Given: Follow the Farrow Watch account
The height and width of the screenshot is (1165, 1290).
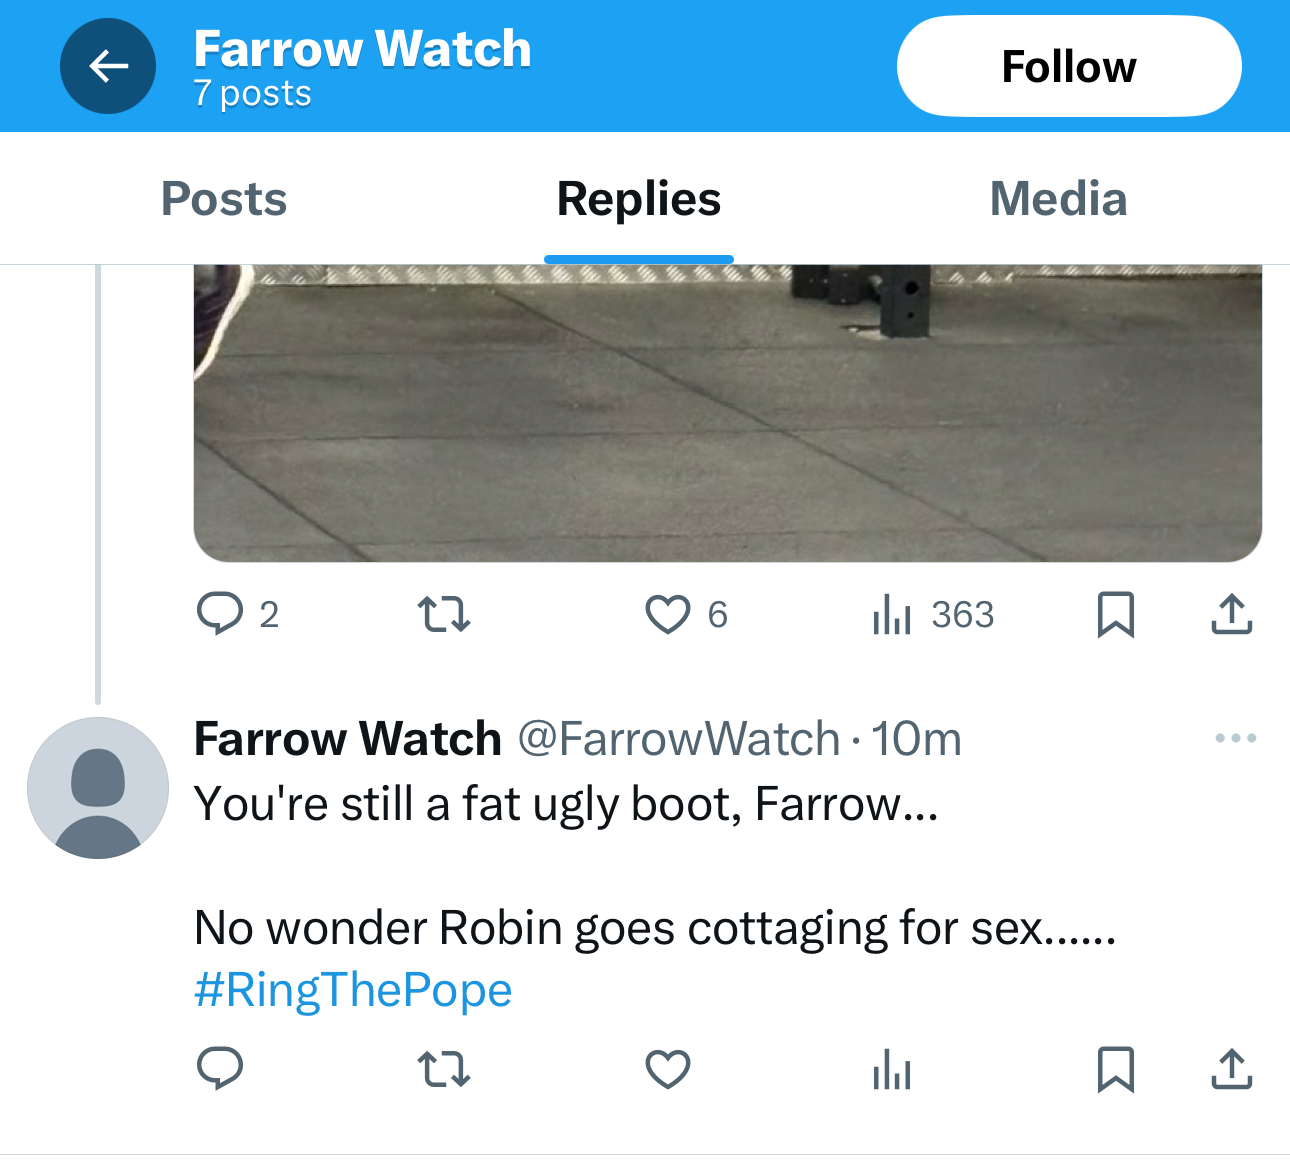Looking at the screenshot, I should click(x=1068, y=66).
